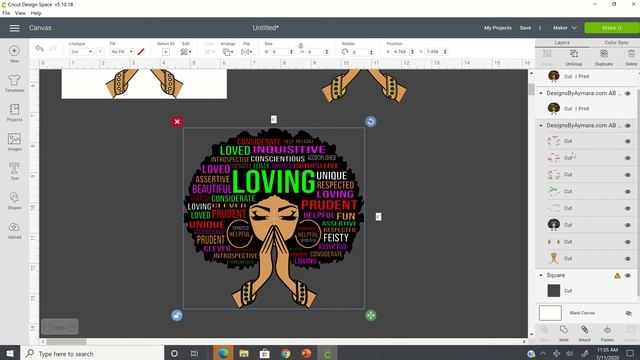This screenshot has height=360, width=640.
Task: Open the Templates panel
Action: tap(14, 80)
